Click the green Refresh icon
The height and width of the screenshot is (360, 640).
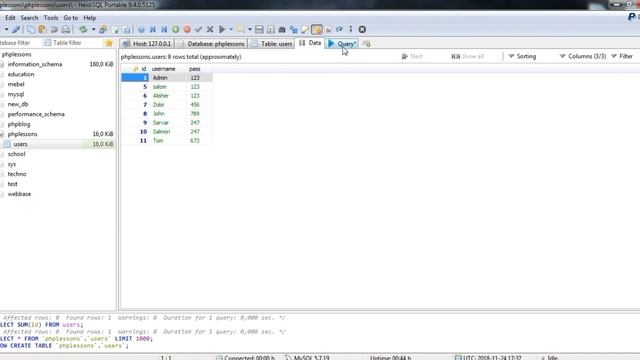[83, 29]
